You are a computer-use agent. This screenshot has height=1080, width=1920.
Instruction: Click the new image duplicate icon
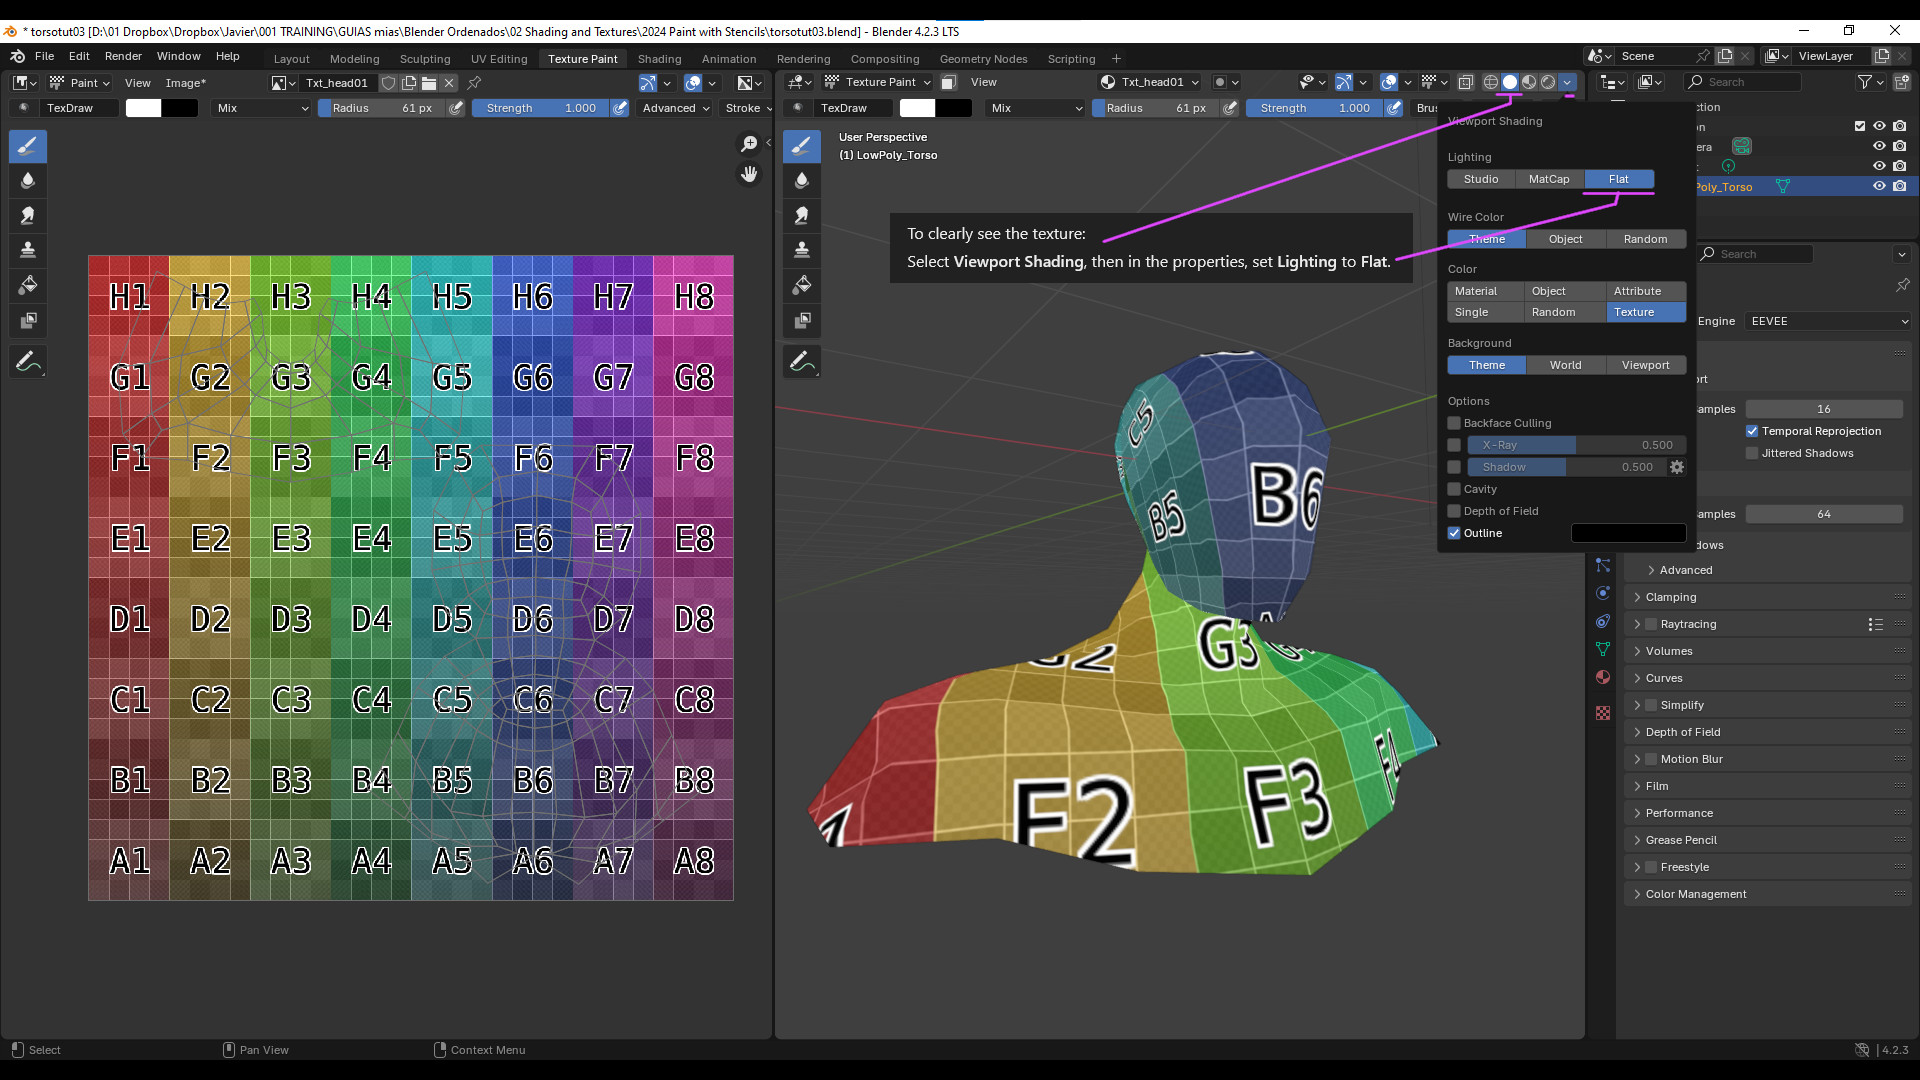pos(409,83)
